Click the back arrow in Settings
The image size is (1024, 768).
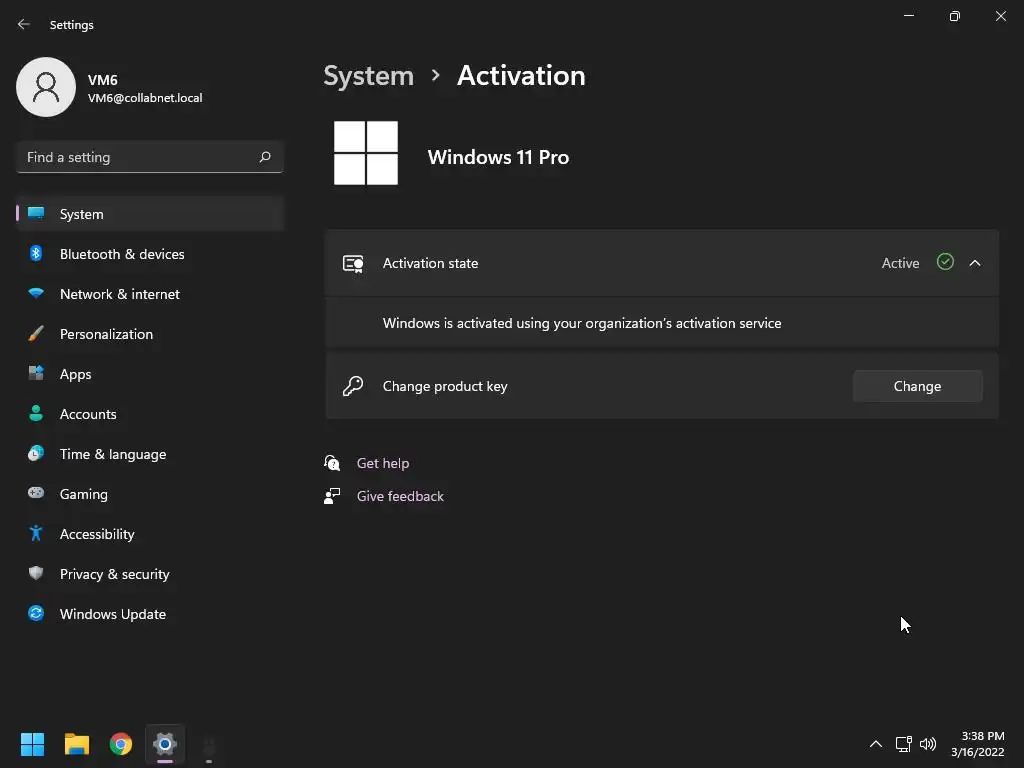click(24, 24)
